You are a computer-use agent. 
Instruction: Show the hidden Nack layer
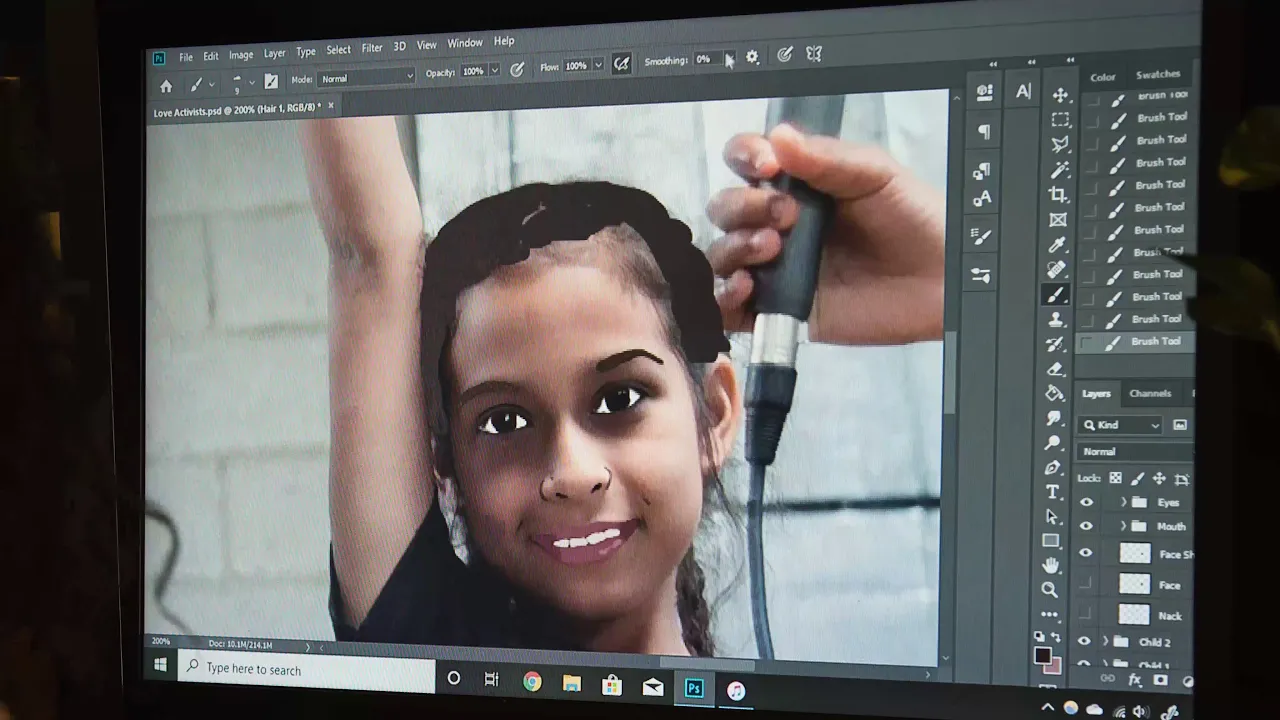tap(1085, 614)
